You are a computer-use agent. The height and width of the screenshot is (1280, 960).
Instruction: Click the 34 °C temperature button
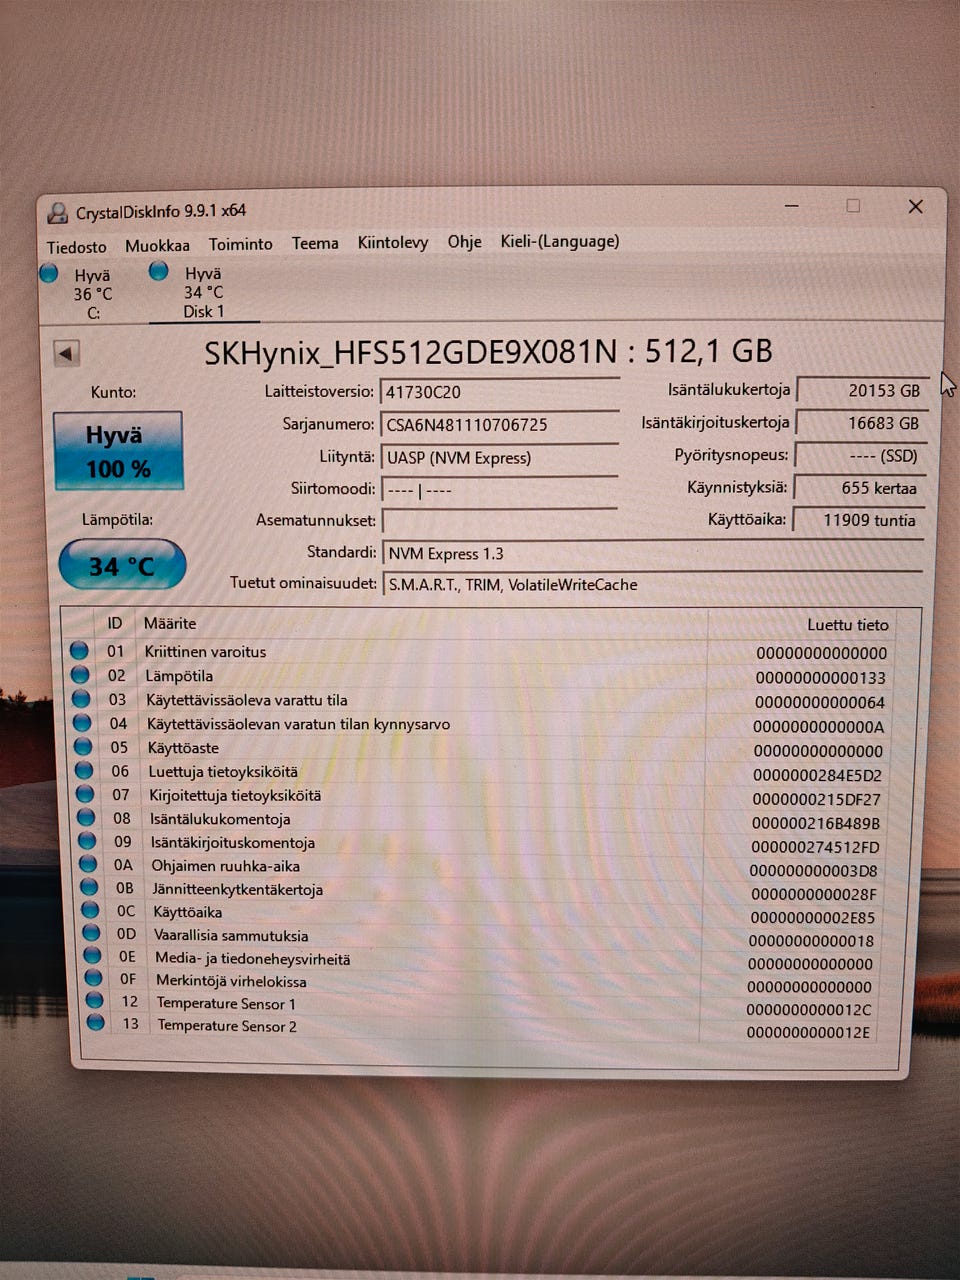(122, 566)
